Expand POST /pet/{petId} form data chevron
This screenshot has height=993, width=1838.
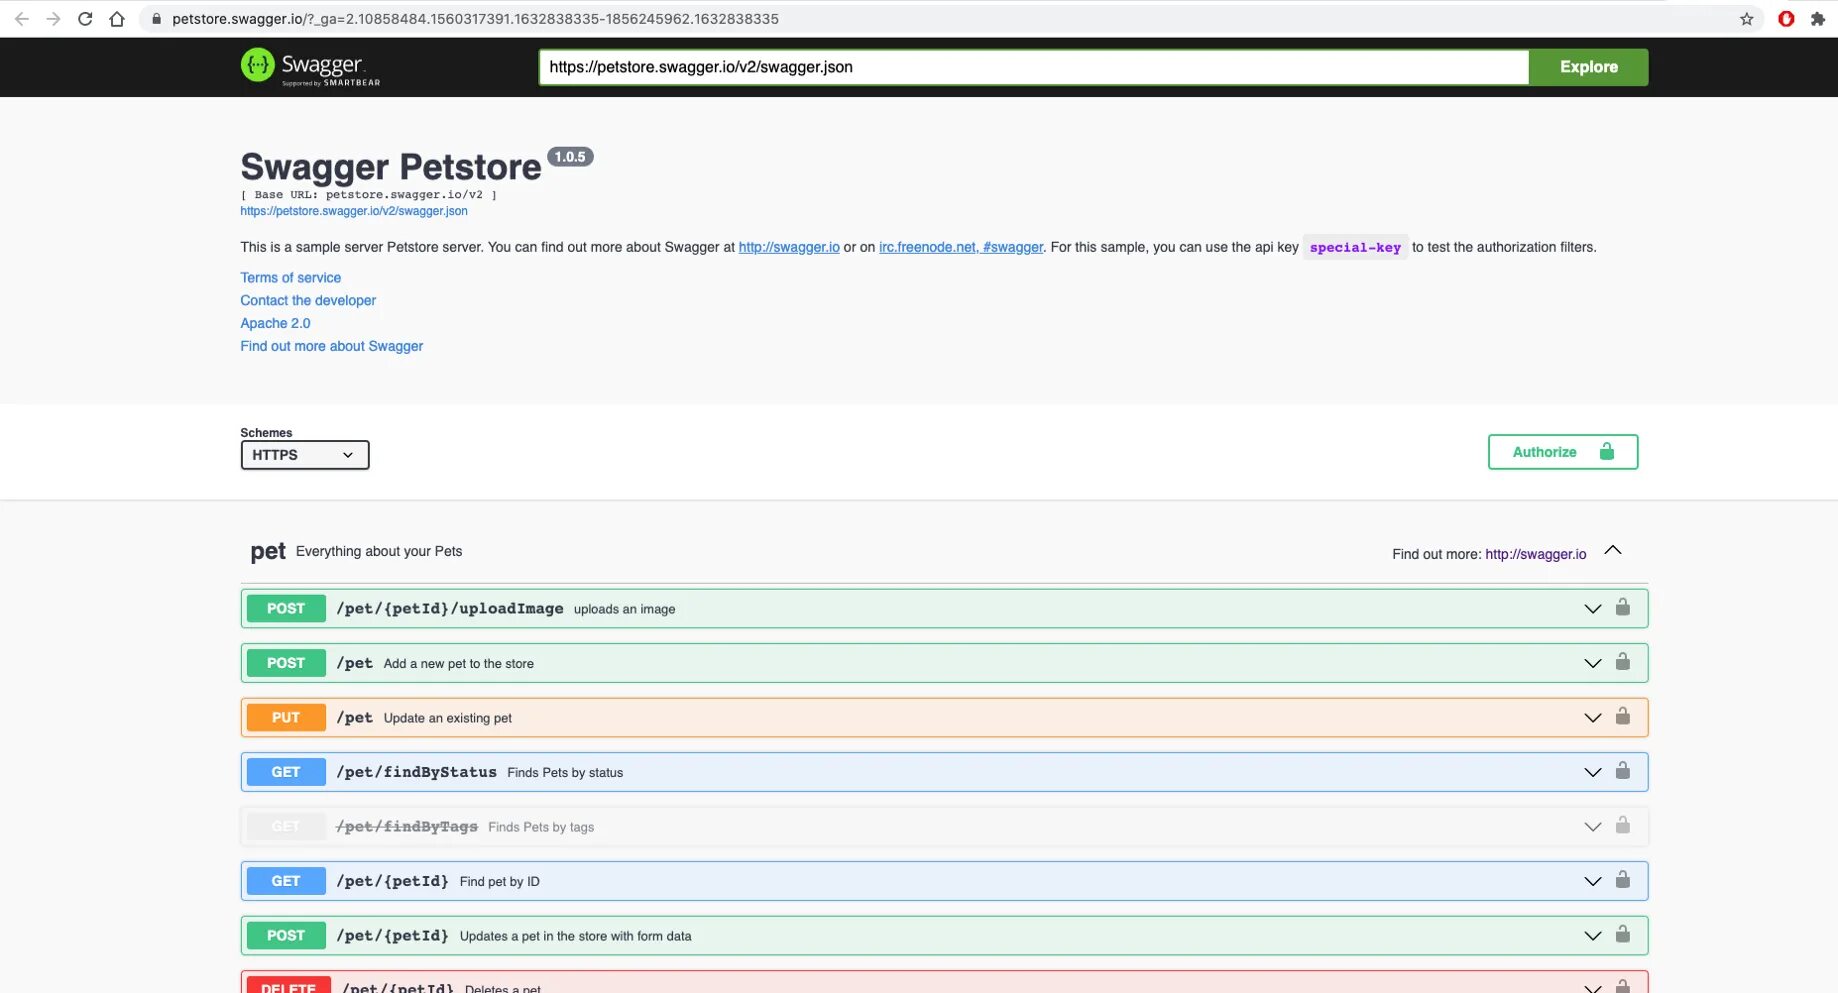1592,936
